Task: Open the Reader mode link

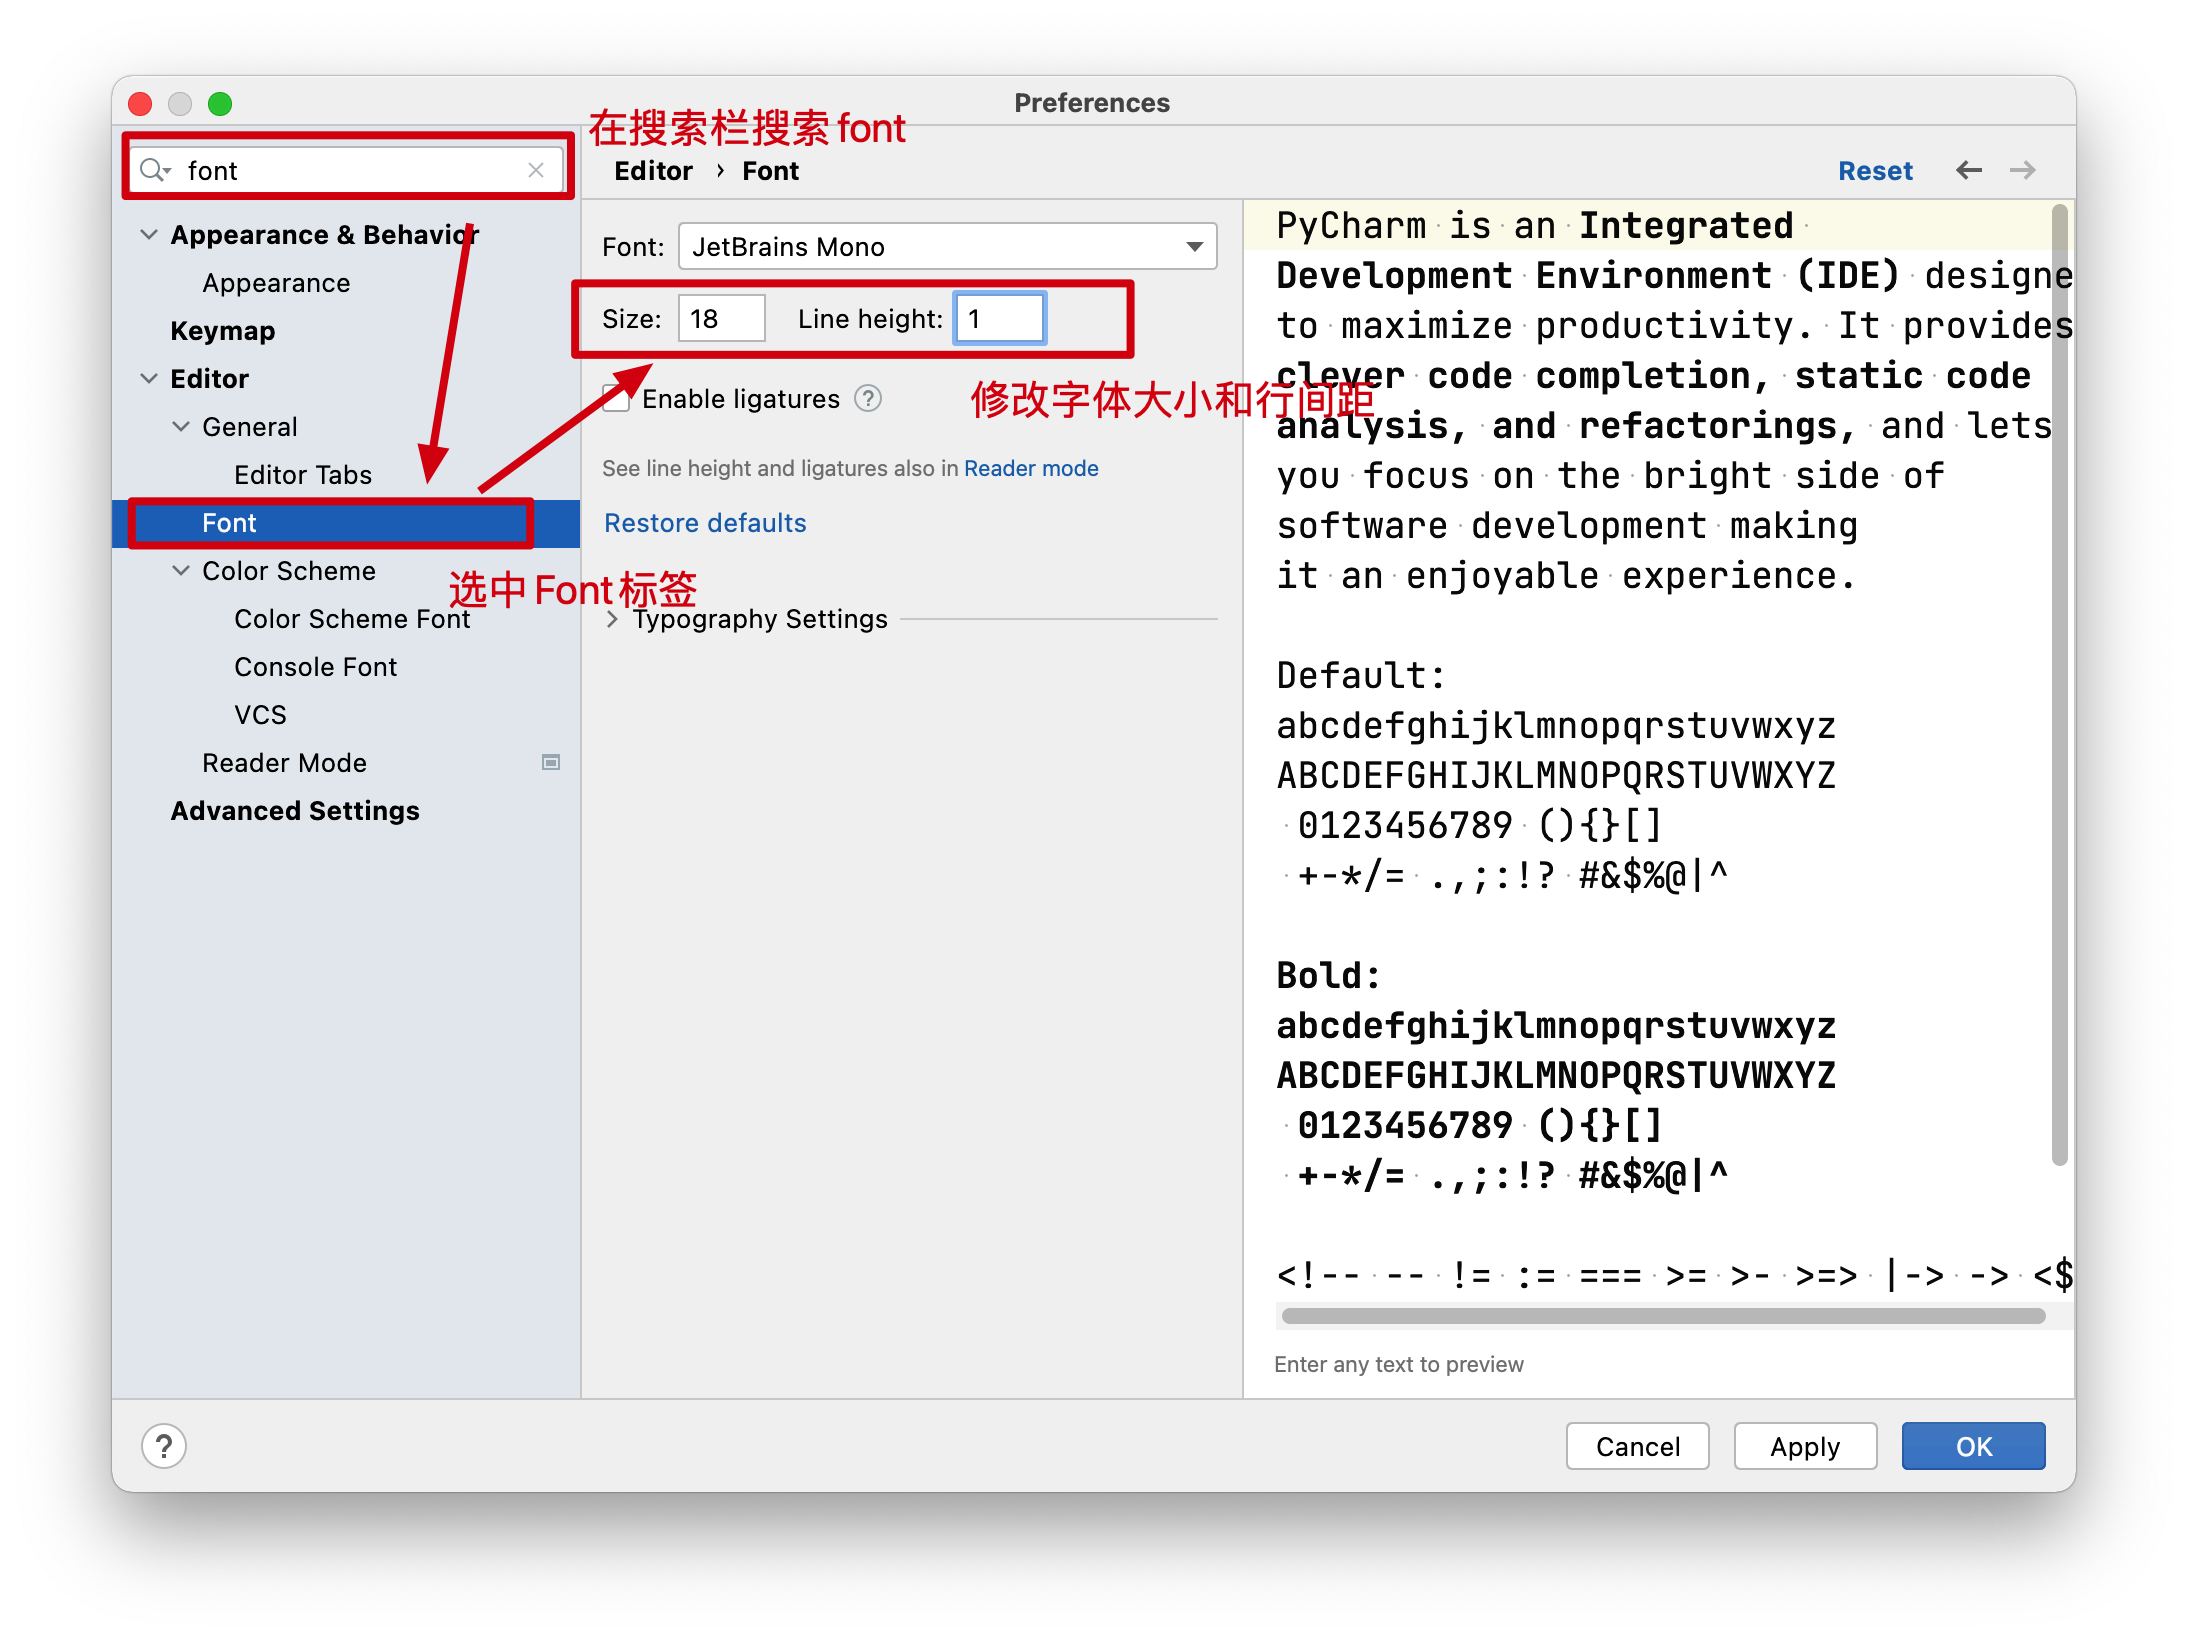Action: coord(1030,468)
